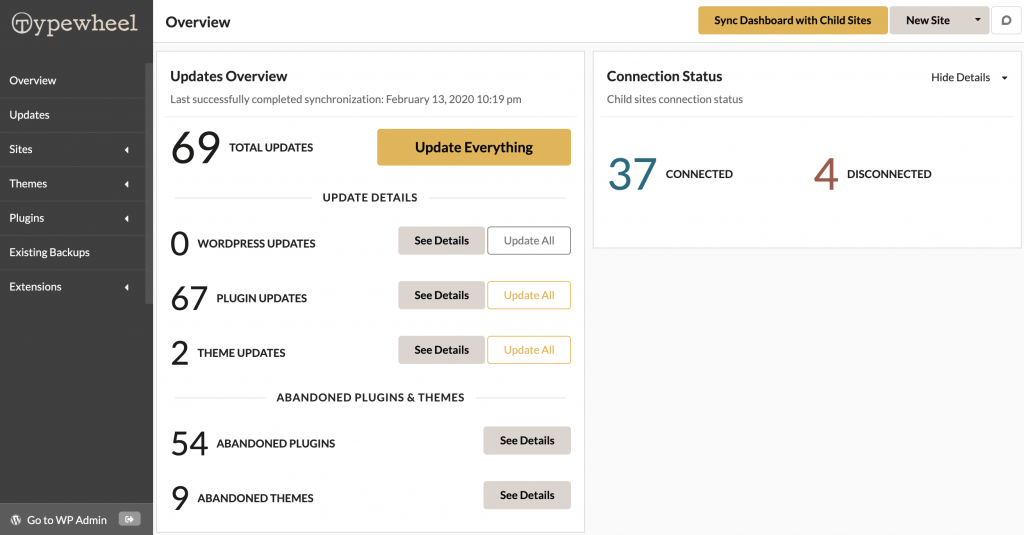The height and width of the screenshot is (535, 1024).
Task: Click Sync Dashboard with Child Sites
Action: 793,20
